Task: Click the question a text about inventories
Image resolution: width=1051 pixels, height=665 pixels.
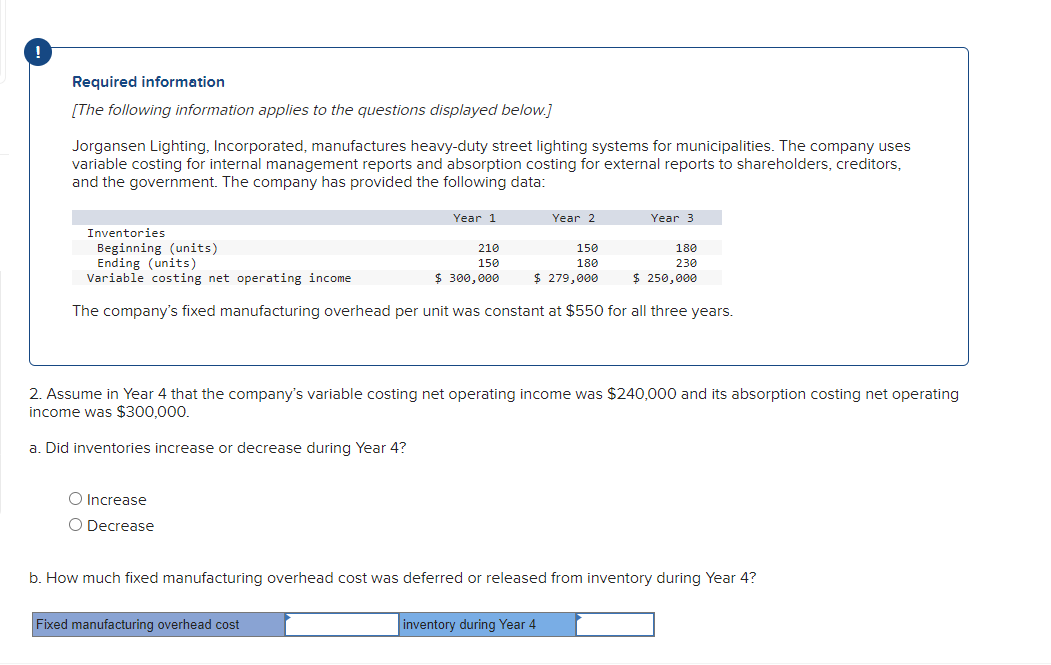Action: pos(218,448)
